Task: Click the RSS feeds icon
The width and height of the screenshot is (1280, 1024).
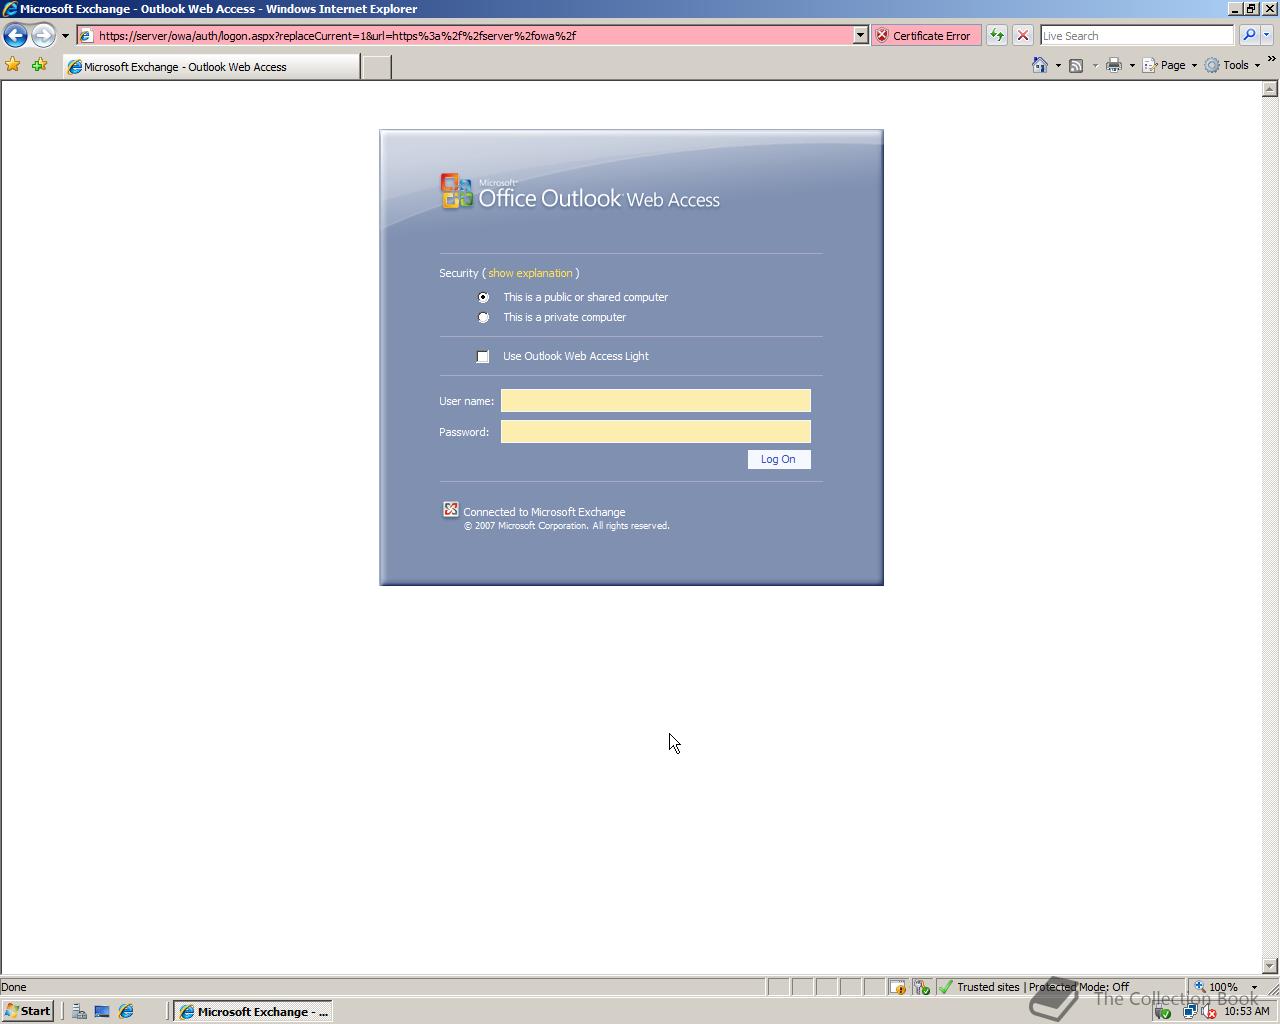Action: click(x=1076, y=65)
